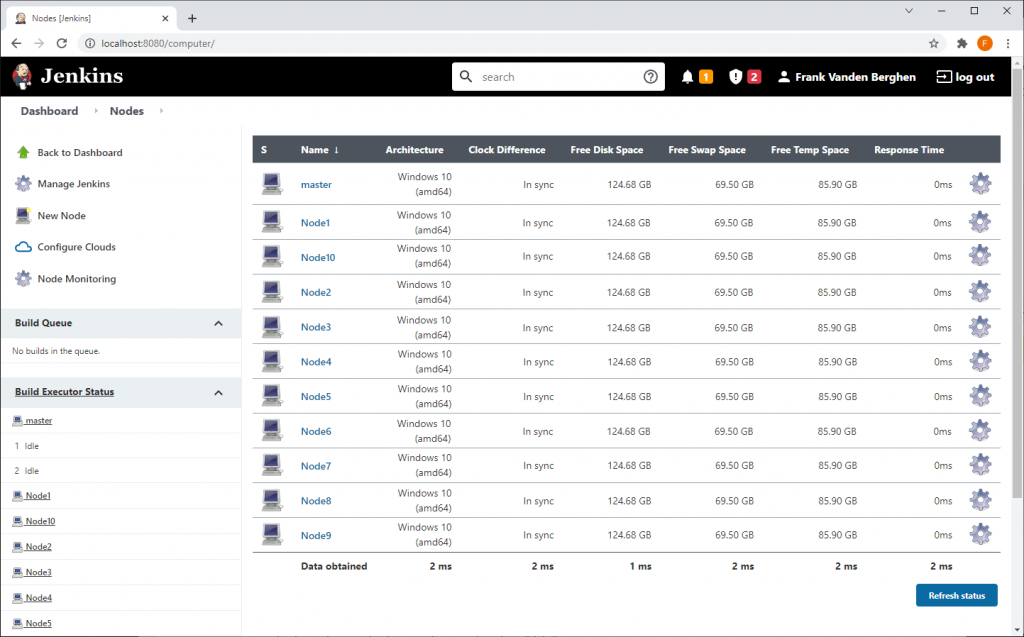The image size is (1024, 637).
Task: Expand the Dashboard breadcrumb arrow
Action: pyautogui.click(x=96, y=111)
